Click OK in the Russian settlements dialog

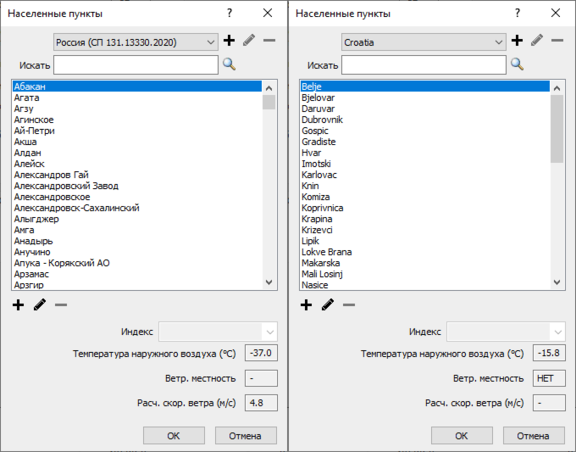click(x=174, y=436)
